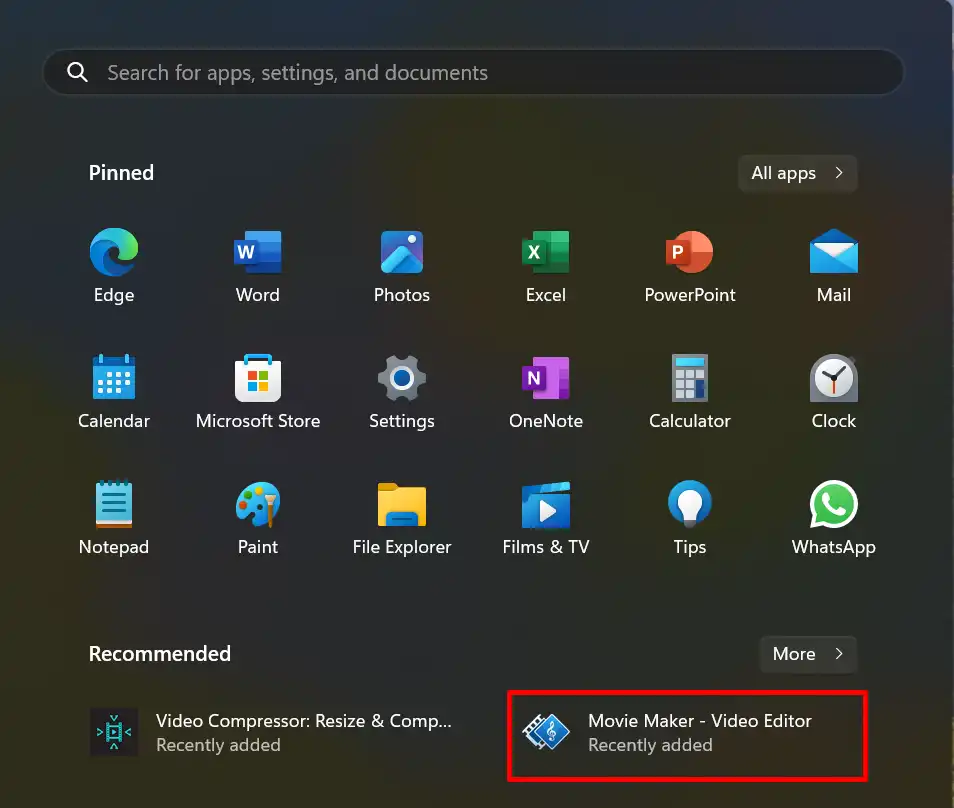
Task: Open the Mail app
Action: pyautogui.click(x=834, y=265)
